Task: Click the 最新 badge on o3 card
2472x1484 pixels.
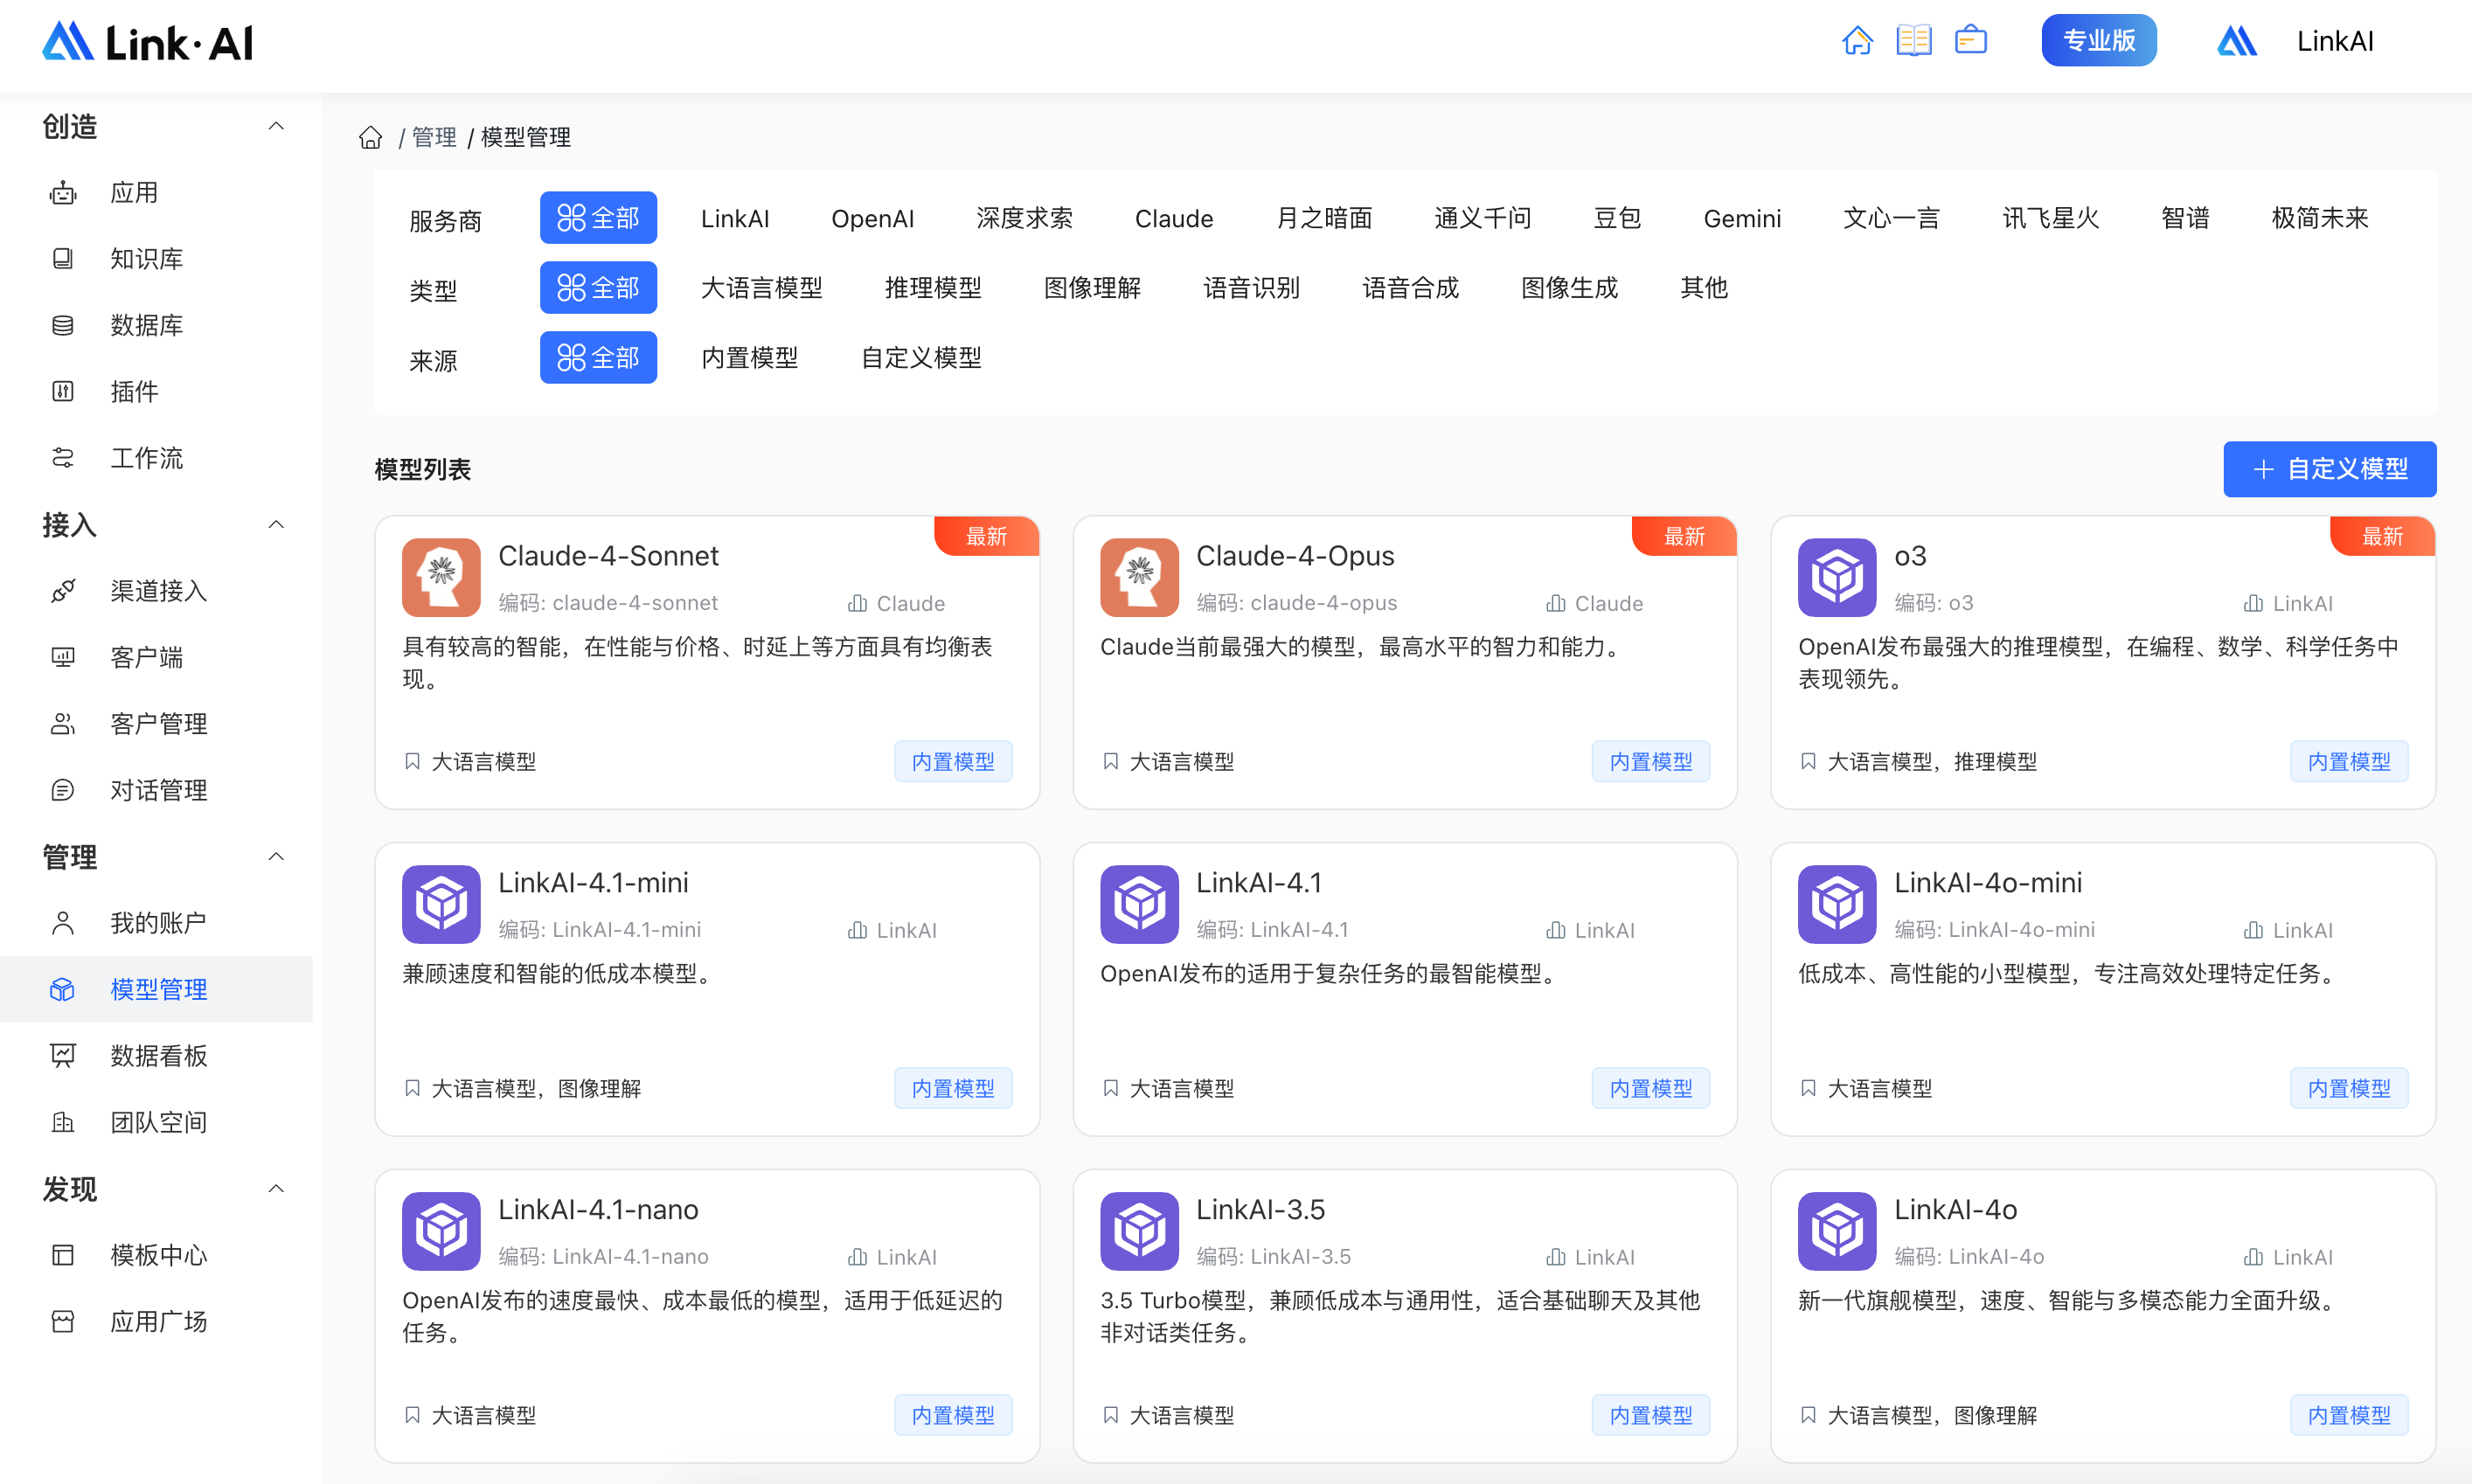Action: 2383,536
